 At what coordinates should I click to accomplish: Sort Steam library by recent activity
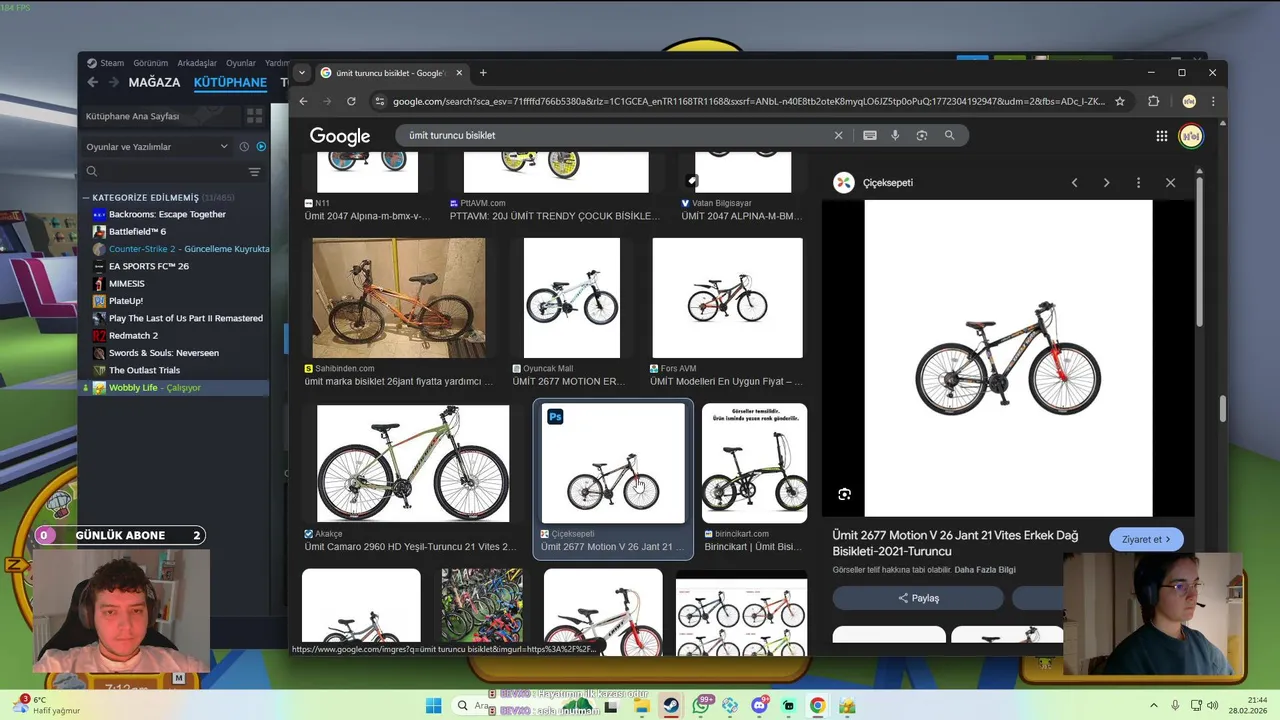tap(244, 147)
